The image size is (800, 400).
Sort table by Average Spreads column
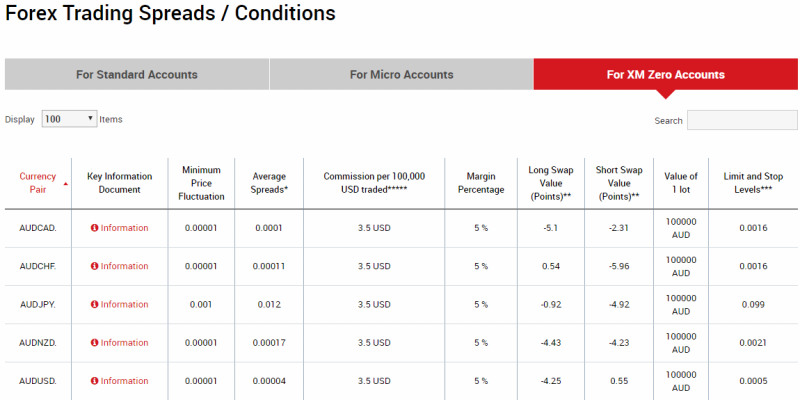click(x=269, y=183)
